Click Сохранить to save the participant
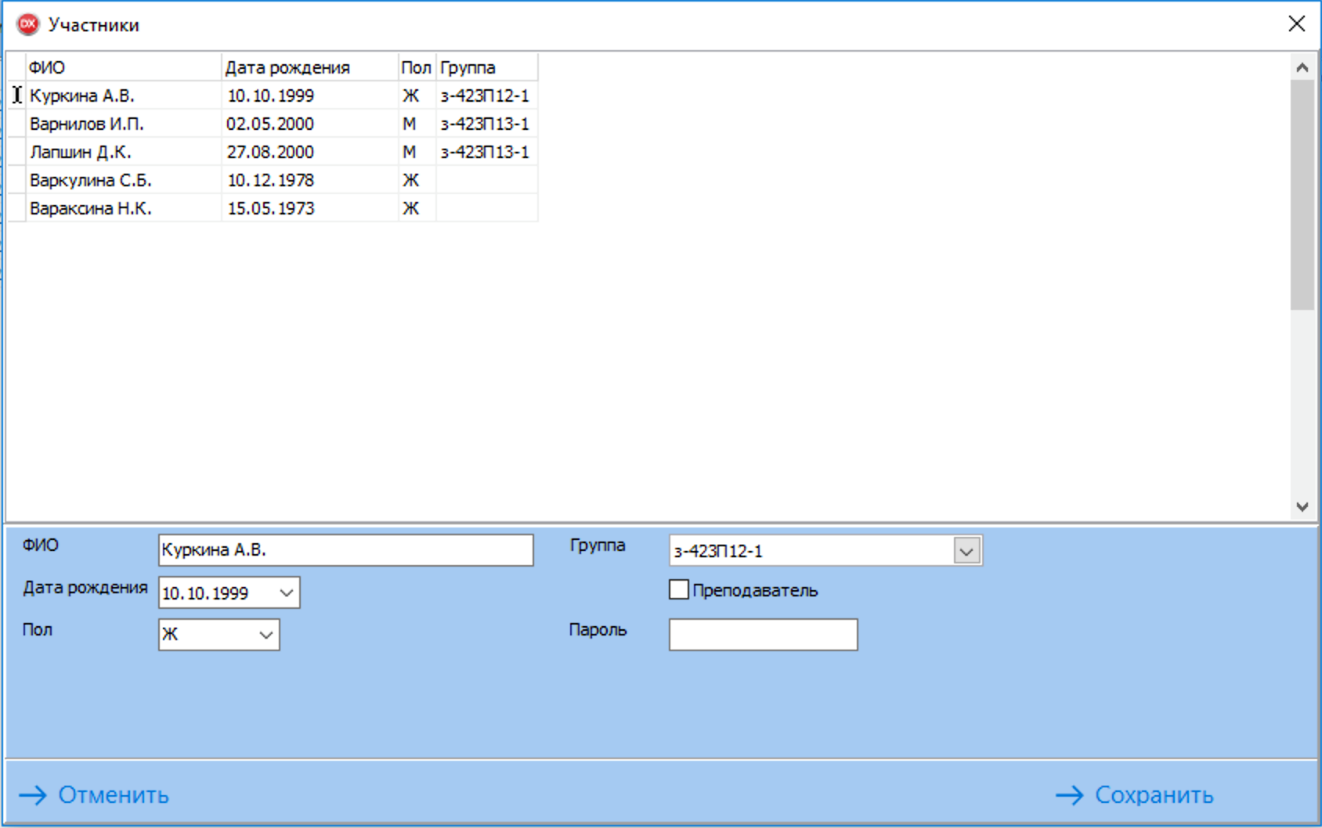The width and height of the screenshot is (1322, 828). point(1154,796)
